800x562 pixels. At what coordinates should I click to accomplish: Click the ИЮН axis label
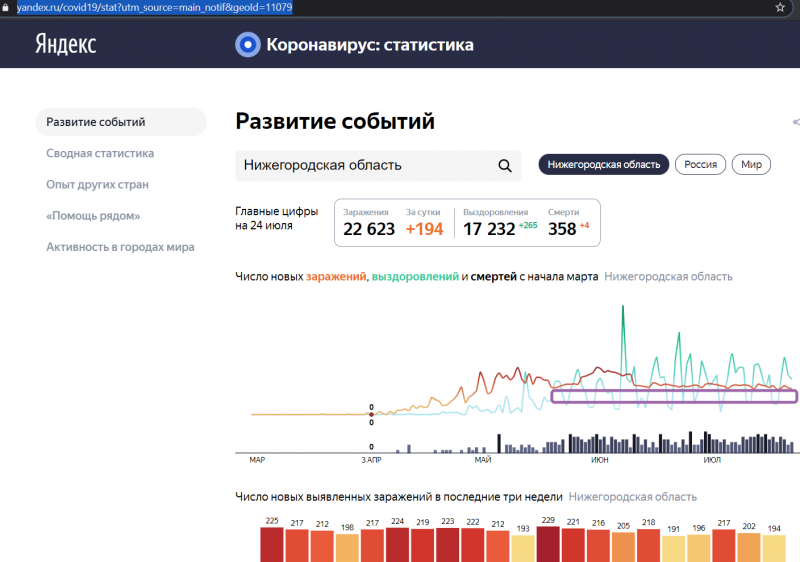[x=599, y=460]
